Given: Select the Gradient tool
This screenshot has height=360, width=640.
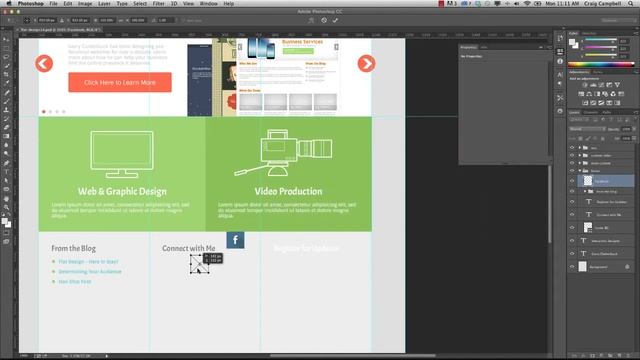Looking at the screenshot, I should coord(6,136).
